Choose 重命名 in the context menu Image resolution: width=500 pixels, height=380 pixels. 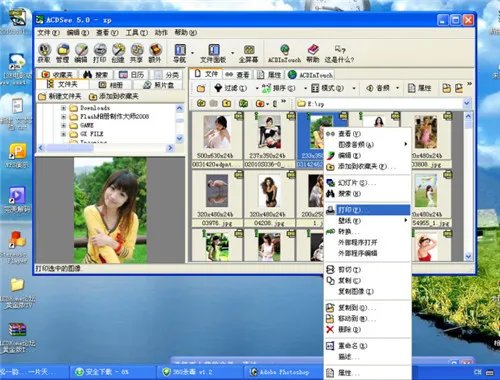click(x=367, y=346)
